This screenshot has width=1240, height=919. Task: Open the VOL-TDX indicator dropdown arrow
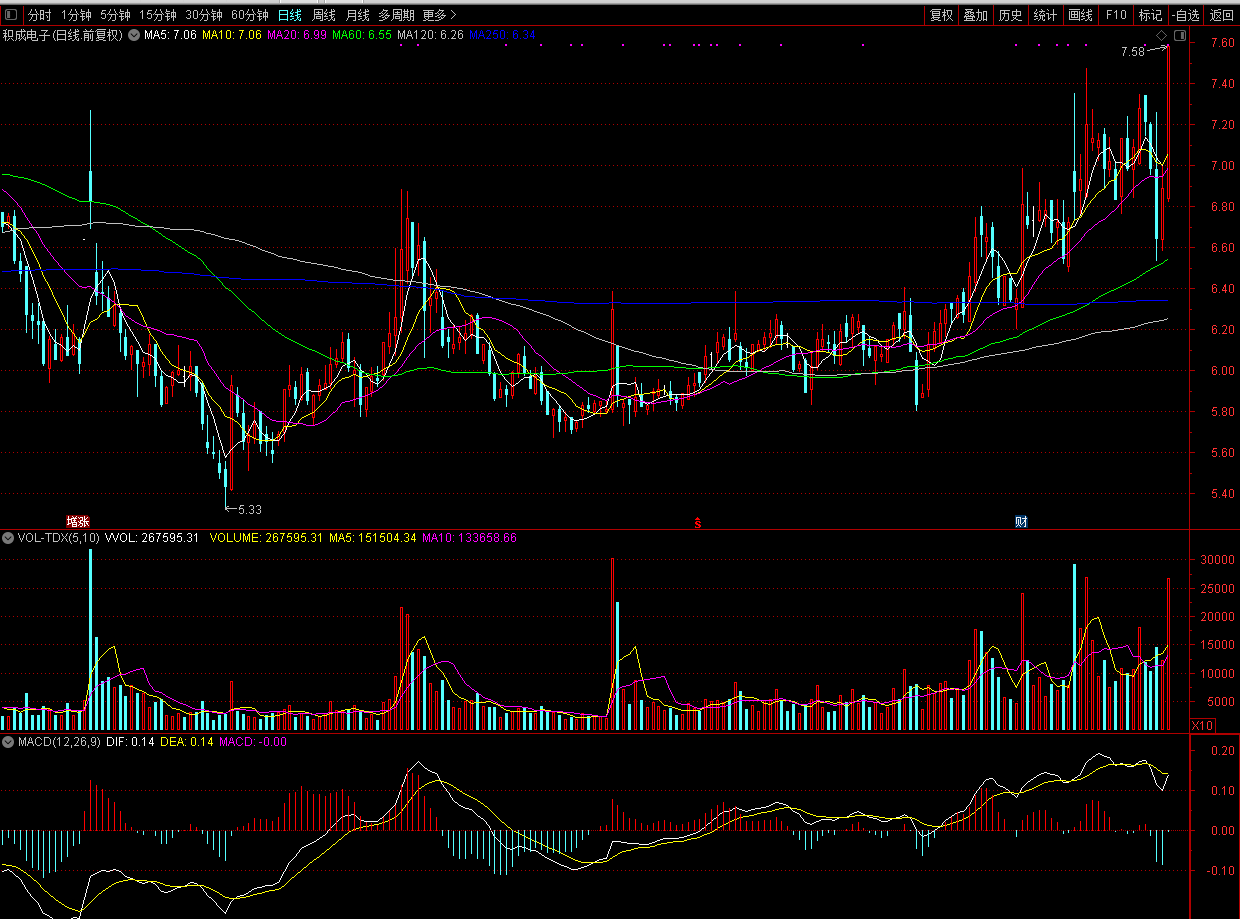coord(8,538)
